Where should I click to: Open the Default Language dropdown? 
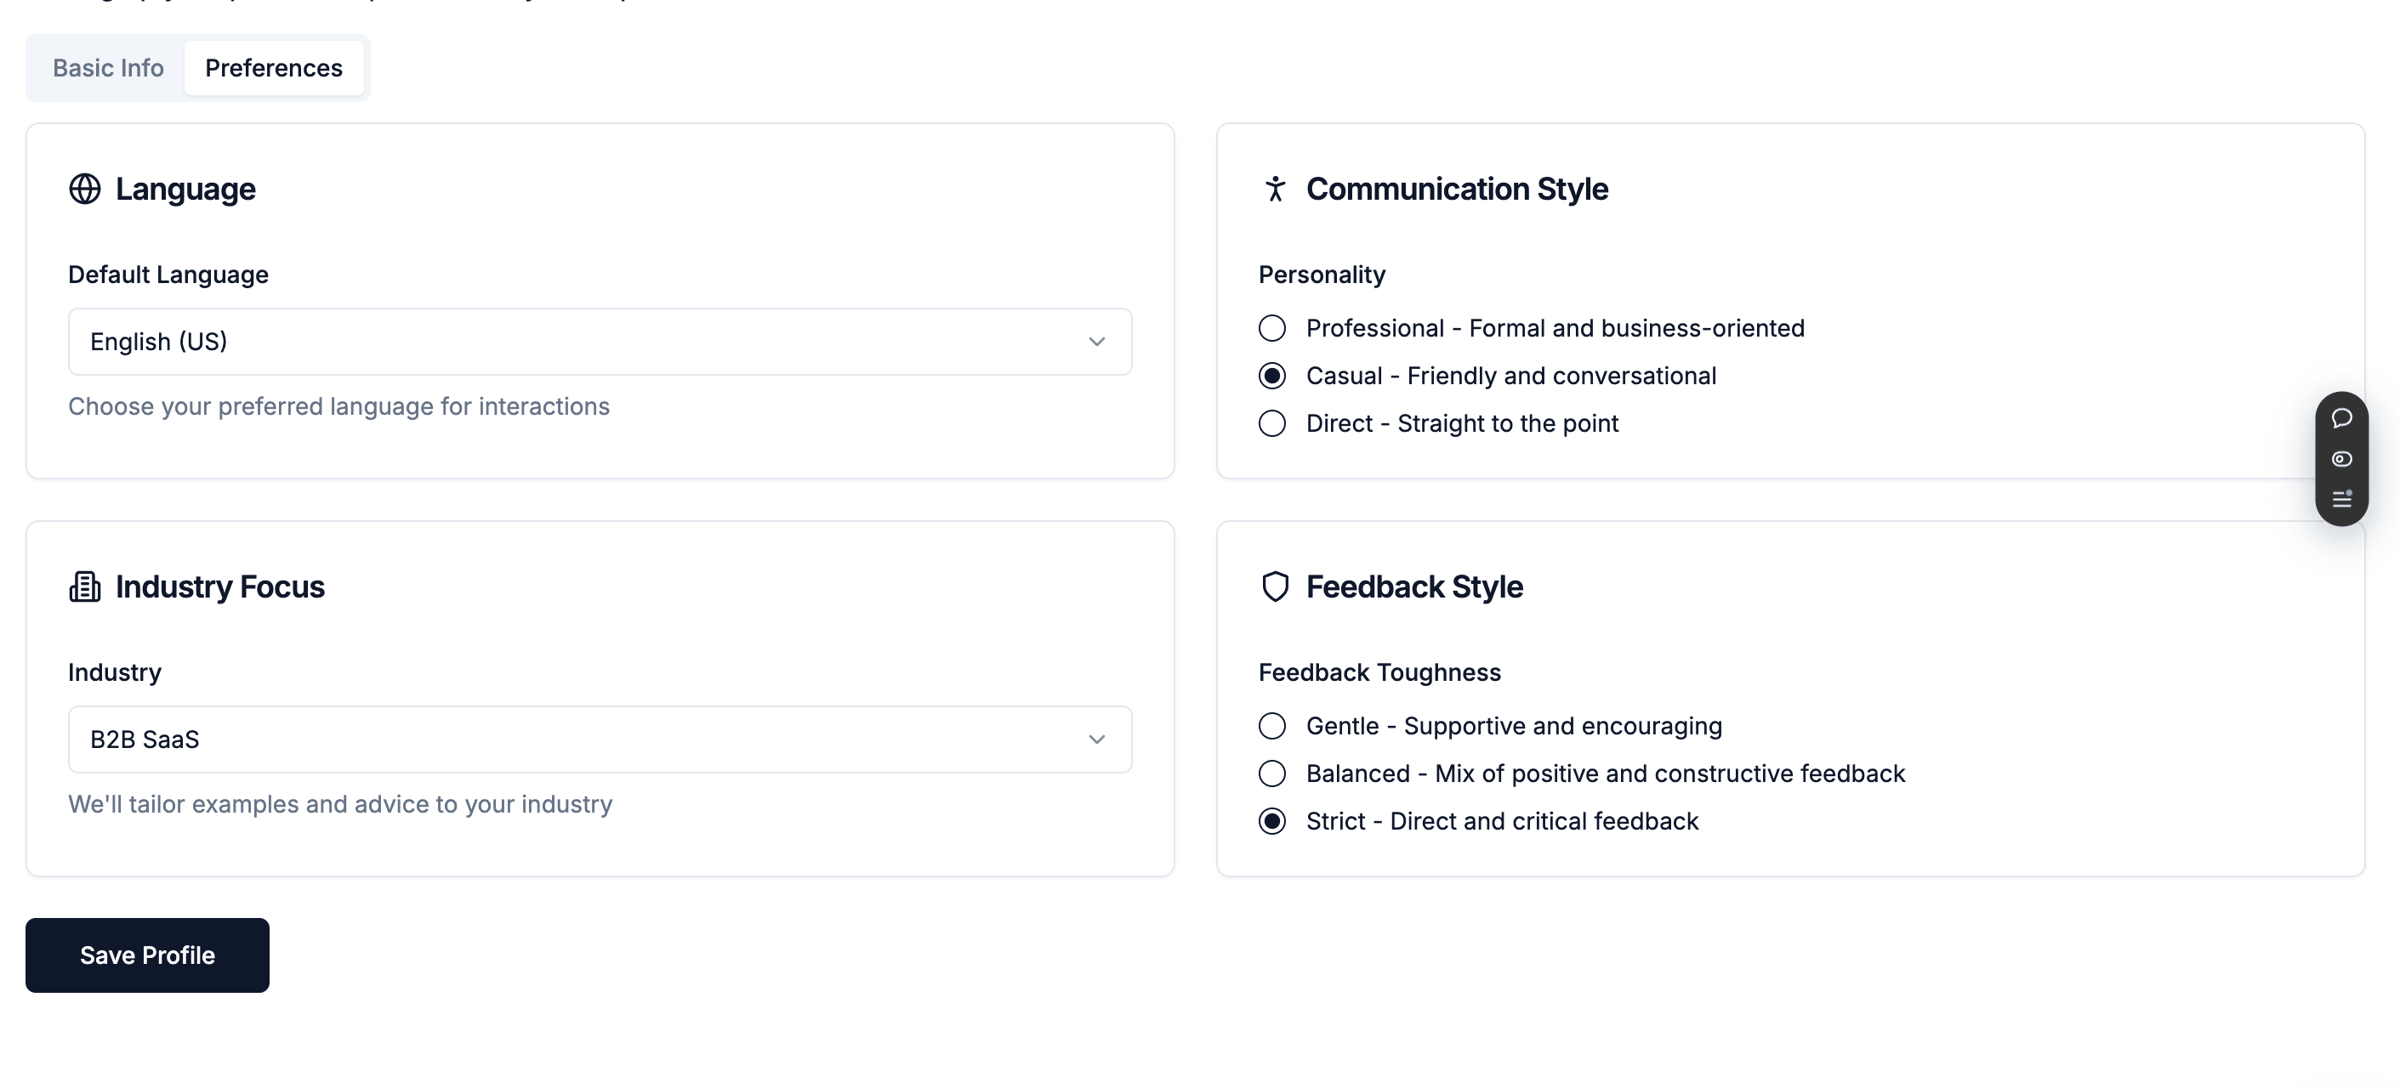coord(600,342)
